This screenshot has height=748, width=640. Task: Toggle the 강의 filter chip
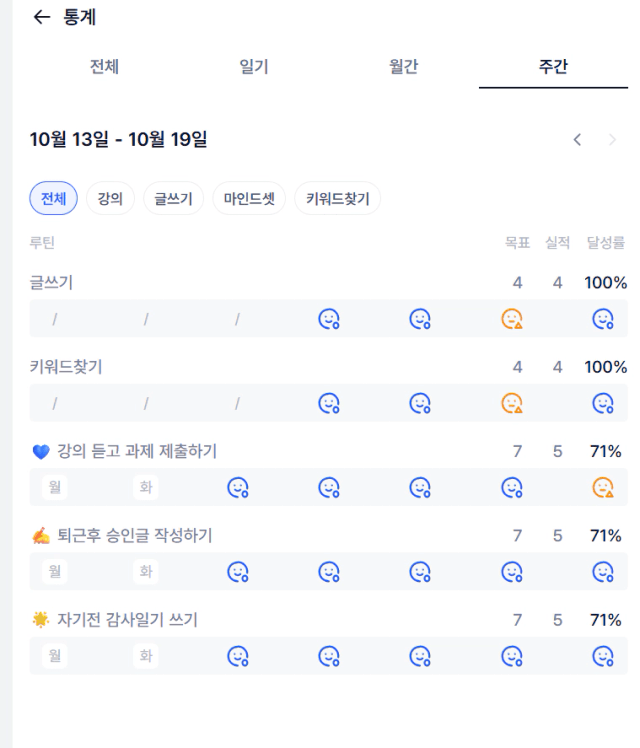110,198
